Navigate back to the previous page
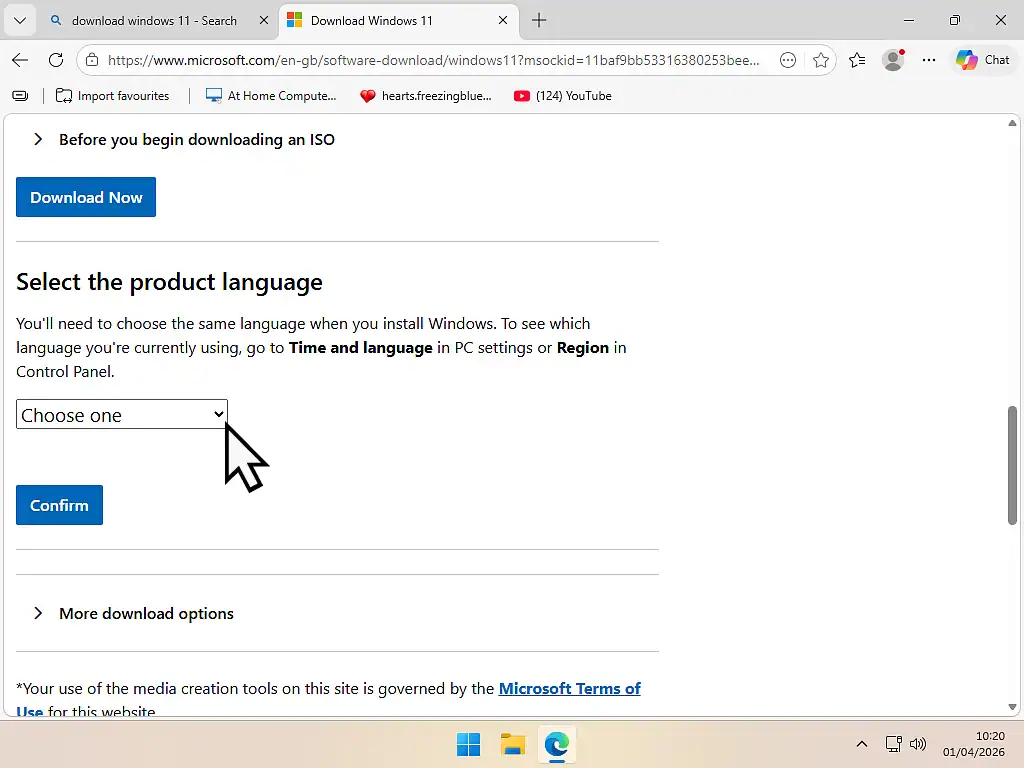Image resolution: width=1024 pixels, height=768 pixels. (x=20, y=60)
